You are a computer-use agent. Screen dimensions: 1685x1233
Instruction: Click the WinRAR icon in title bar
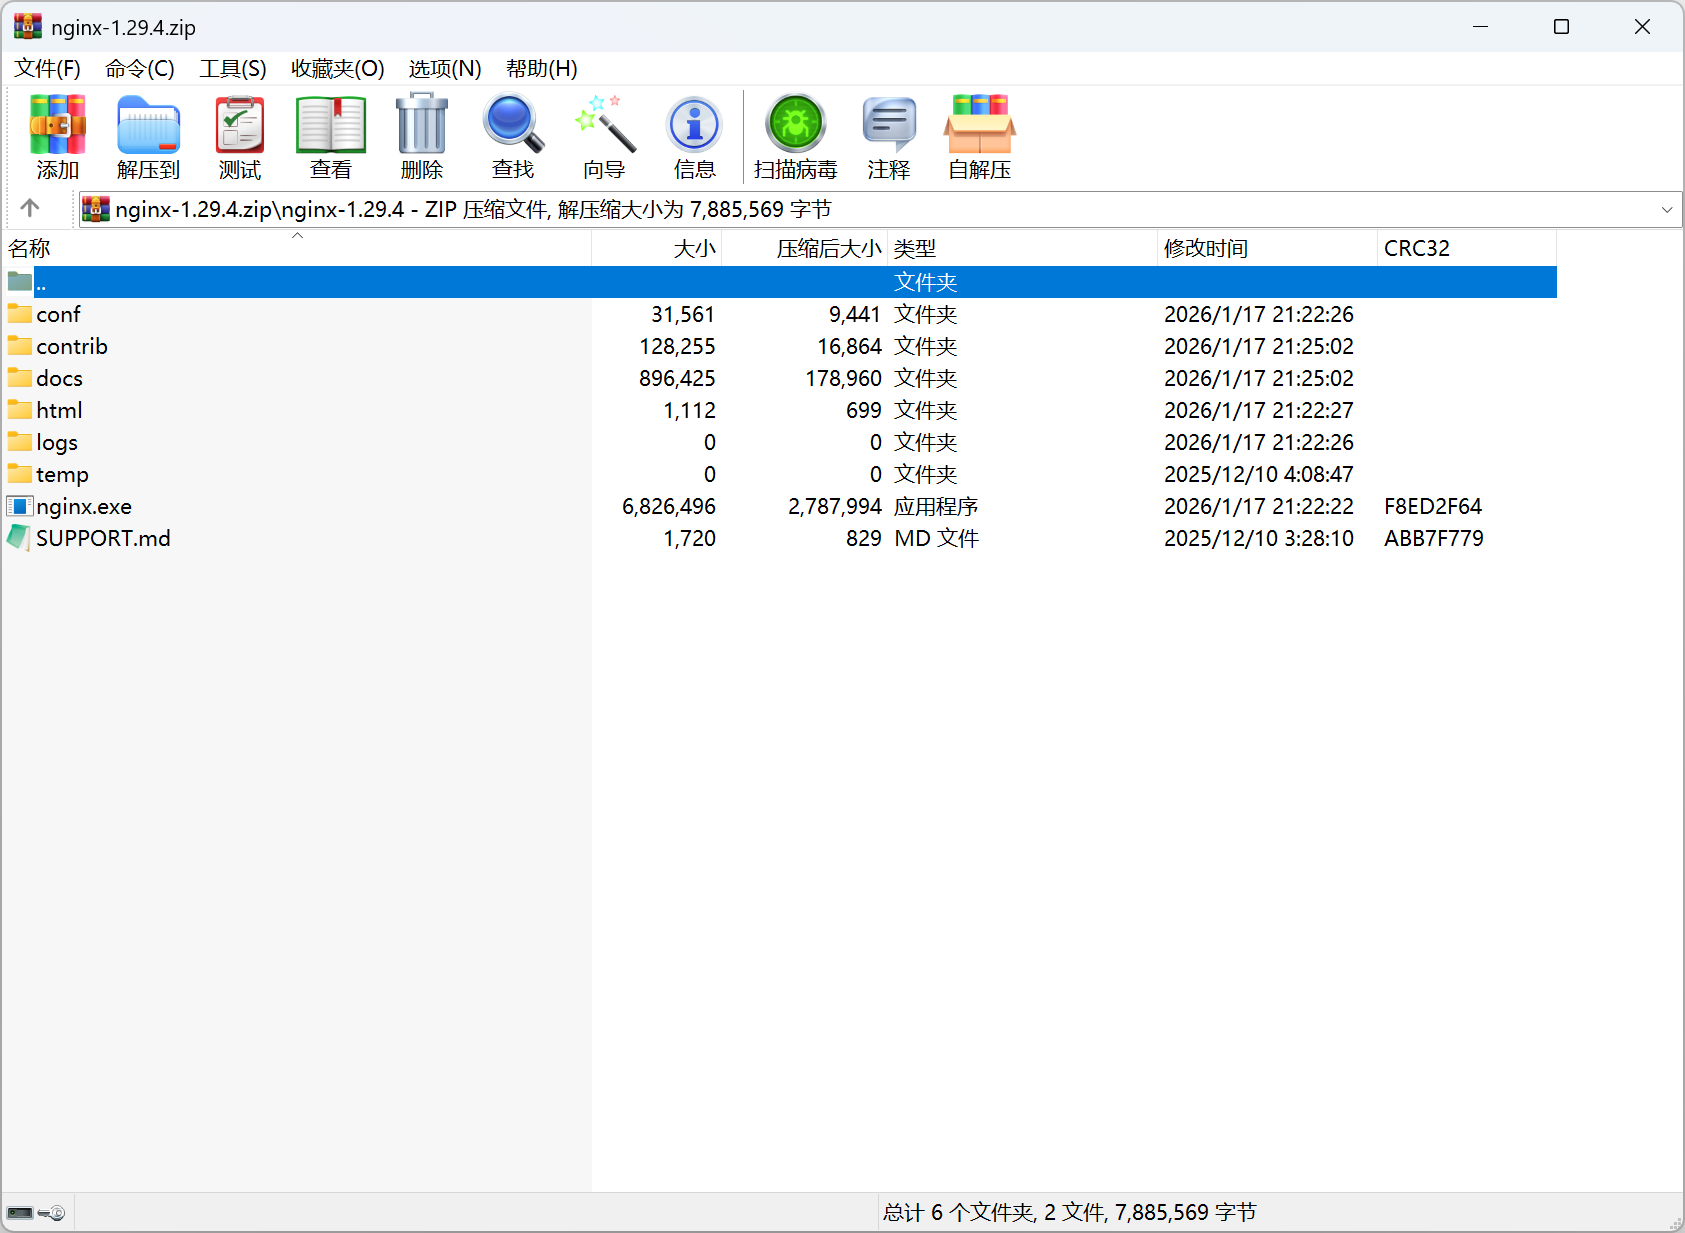(x=27, y=26)
